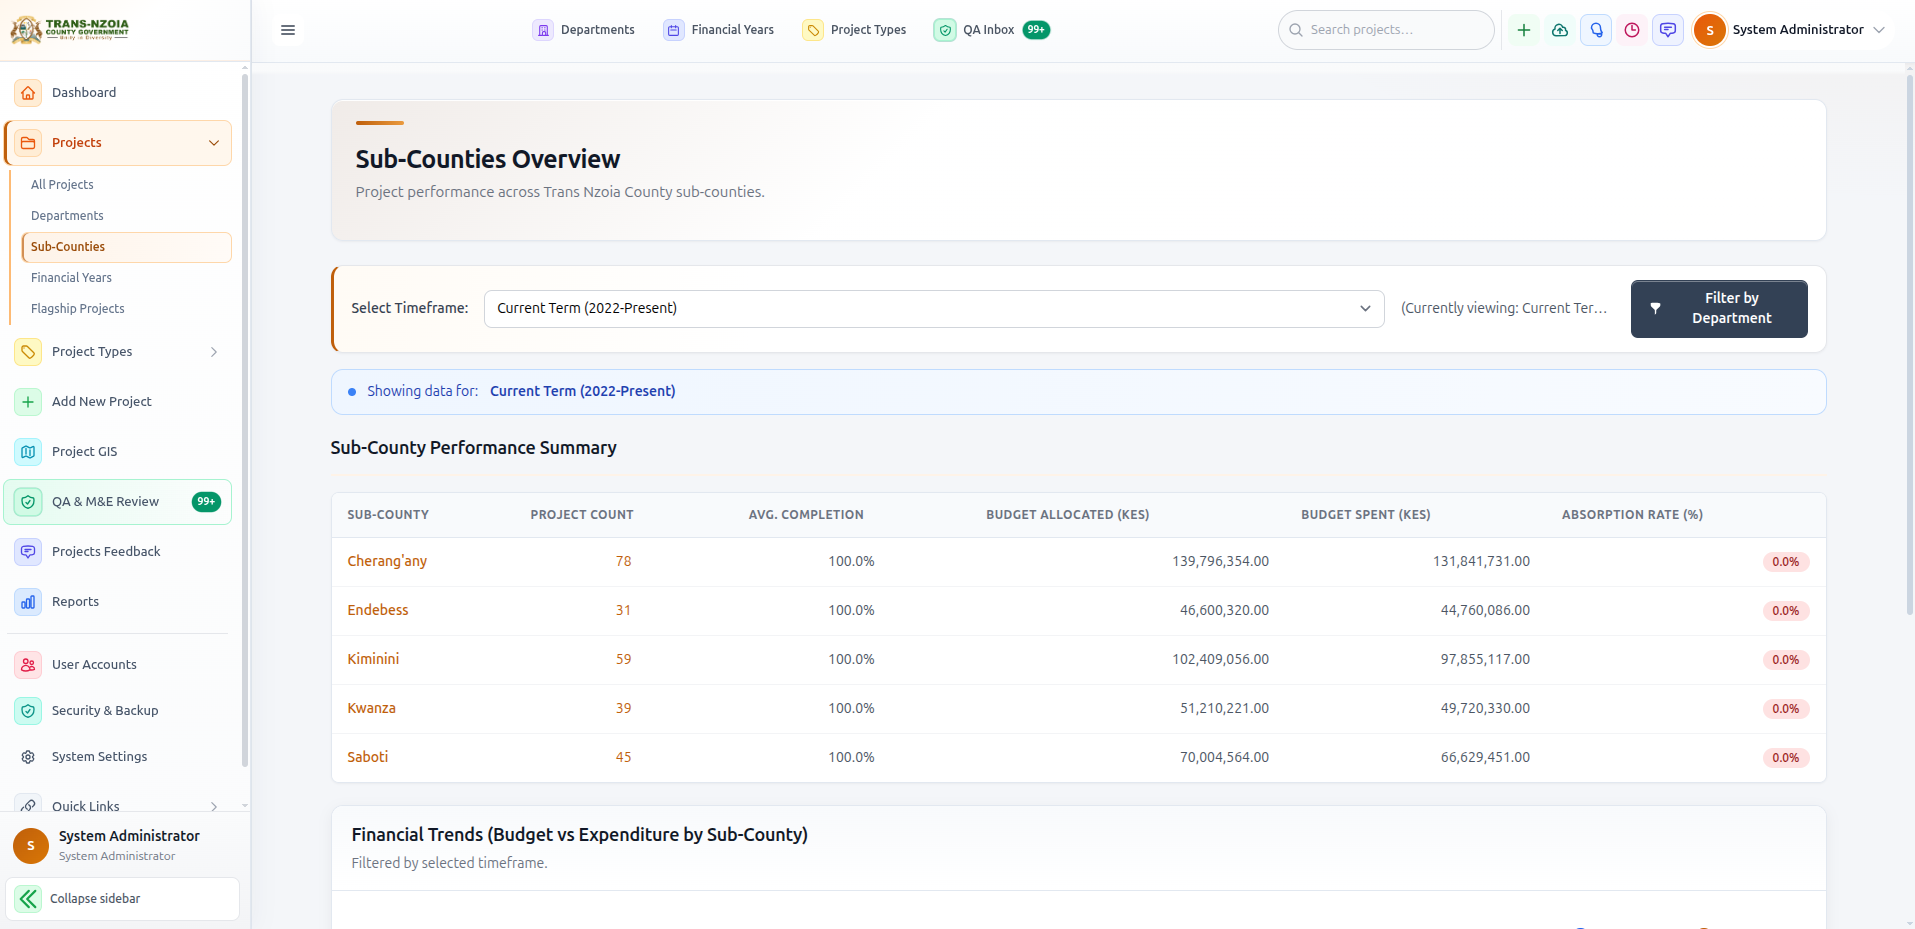The image size is (1915, 929).
Task: Click the QA Inbox 99+ badge
Action: click(1036, 30)
